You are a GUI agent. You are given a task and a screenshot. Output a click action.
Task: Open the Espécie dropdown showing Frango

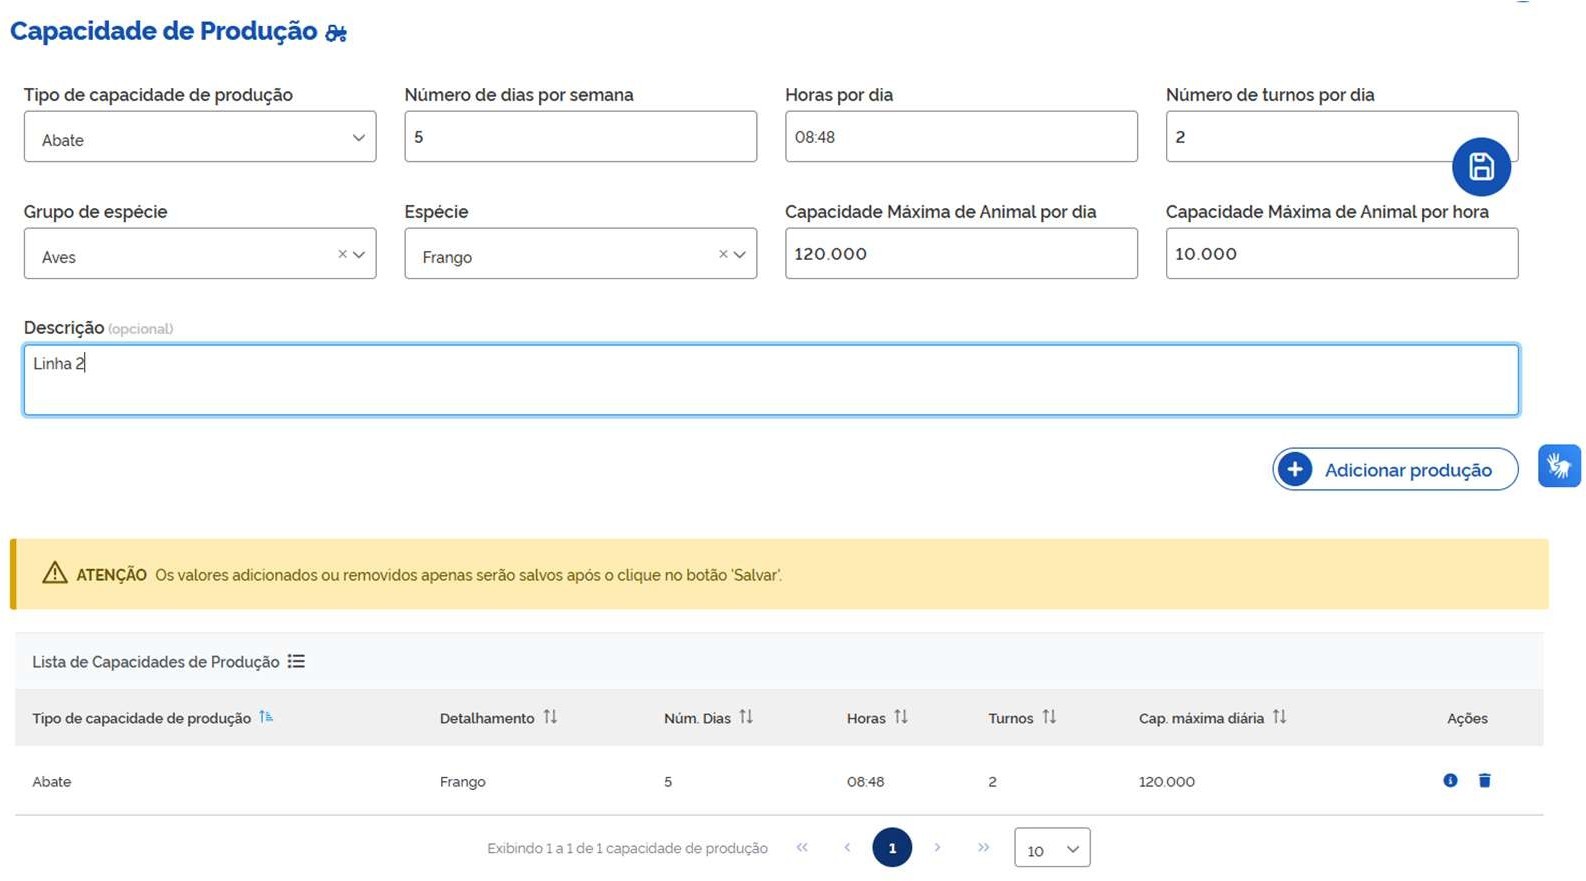pyautogui.click(x=740, y=254)
